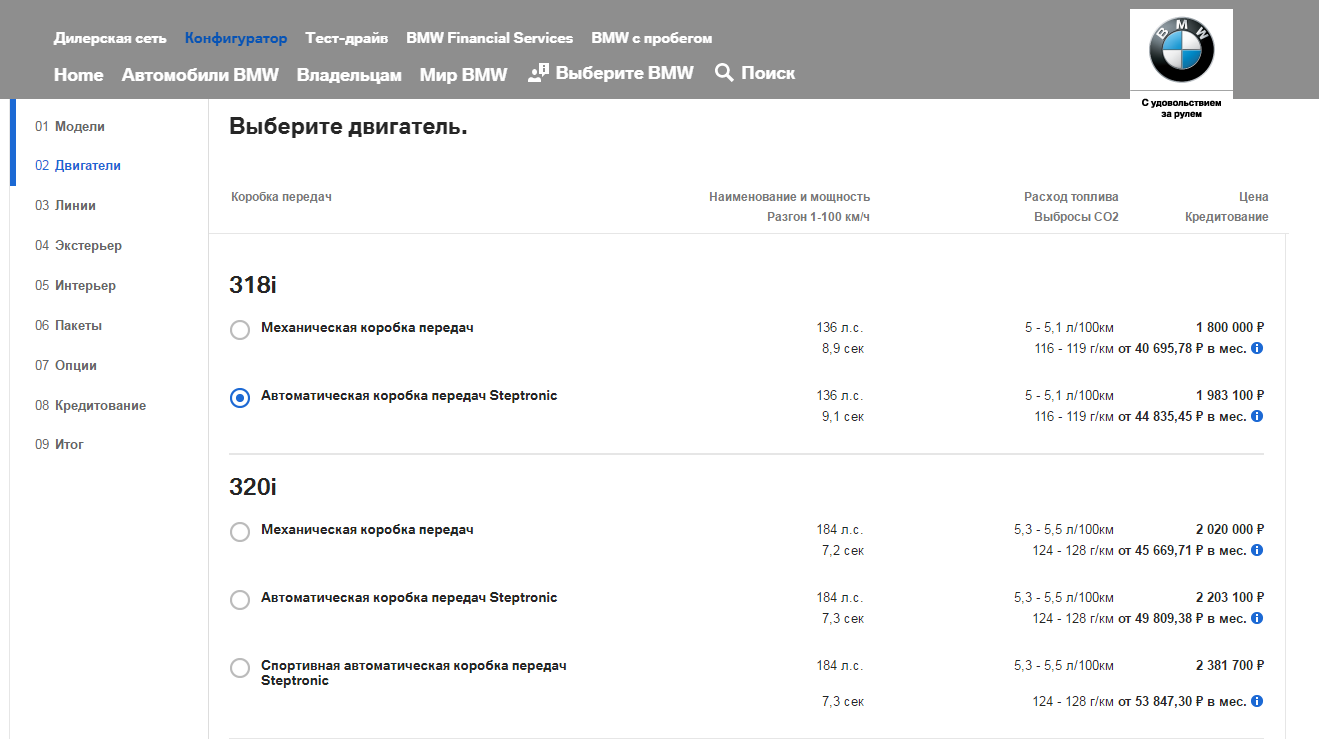Open credit info icon for 53 847,30 ₽ offer
This screenshot has width=1319, height=739.
click(1257, 701)
